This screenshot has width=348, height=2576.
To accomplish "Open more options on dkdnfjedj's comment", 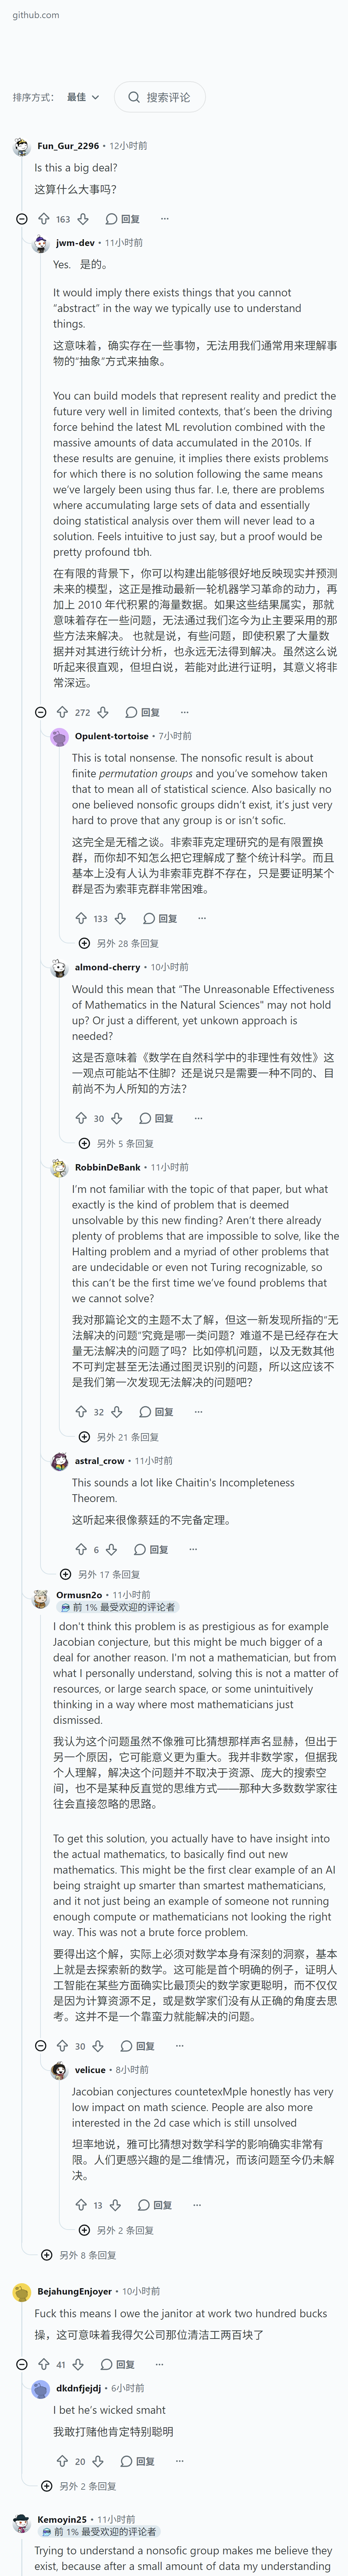I will tap(180, 2461).
